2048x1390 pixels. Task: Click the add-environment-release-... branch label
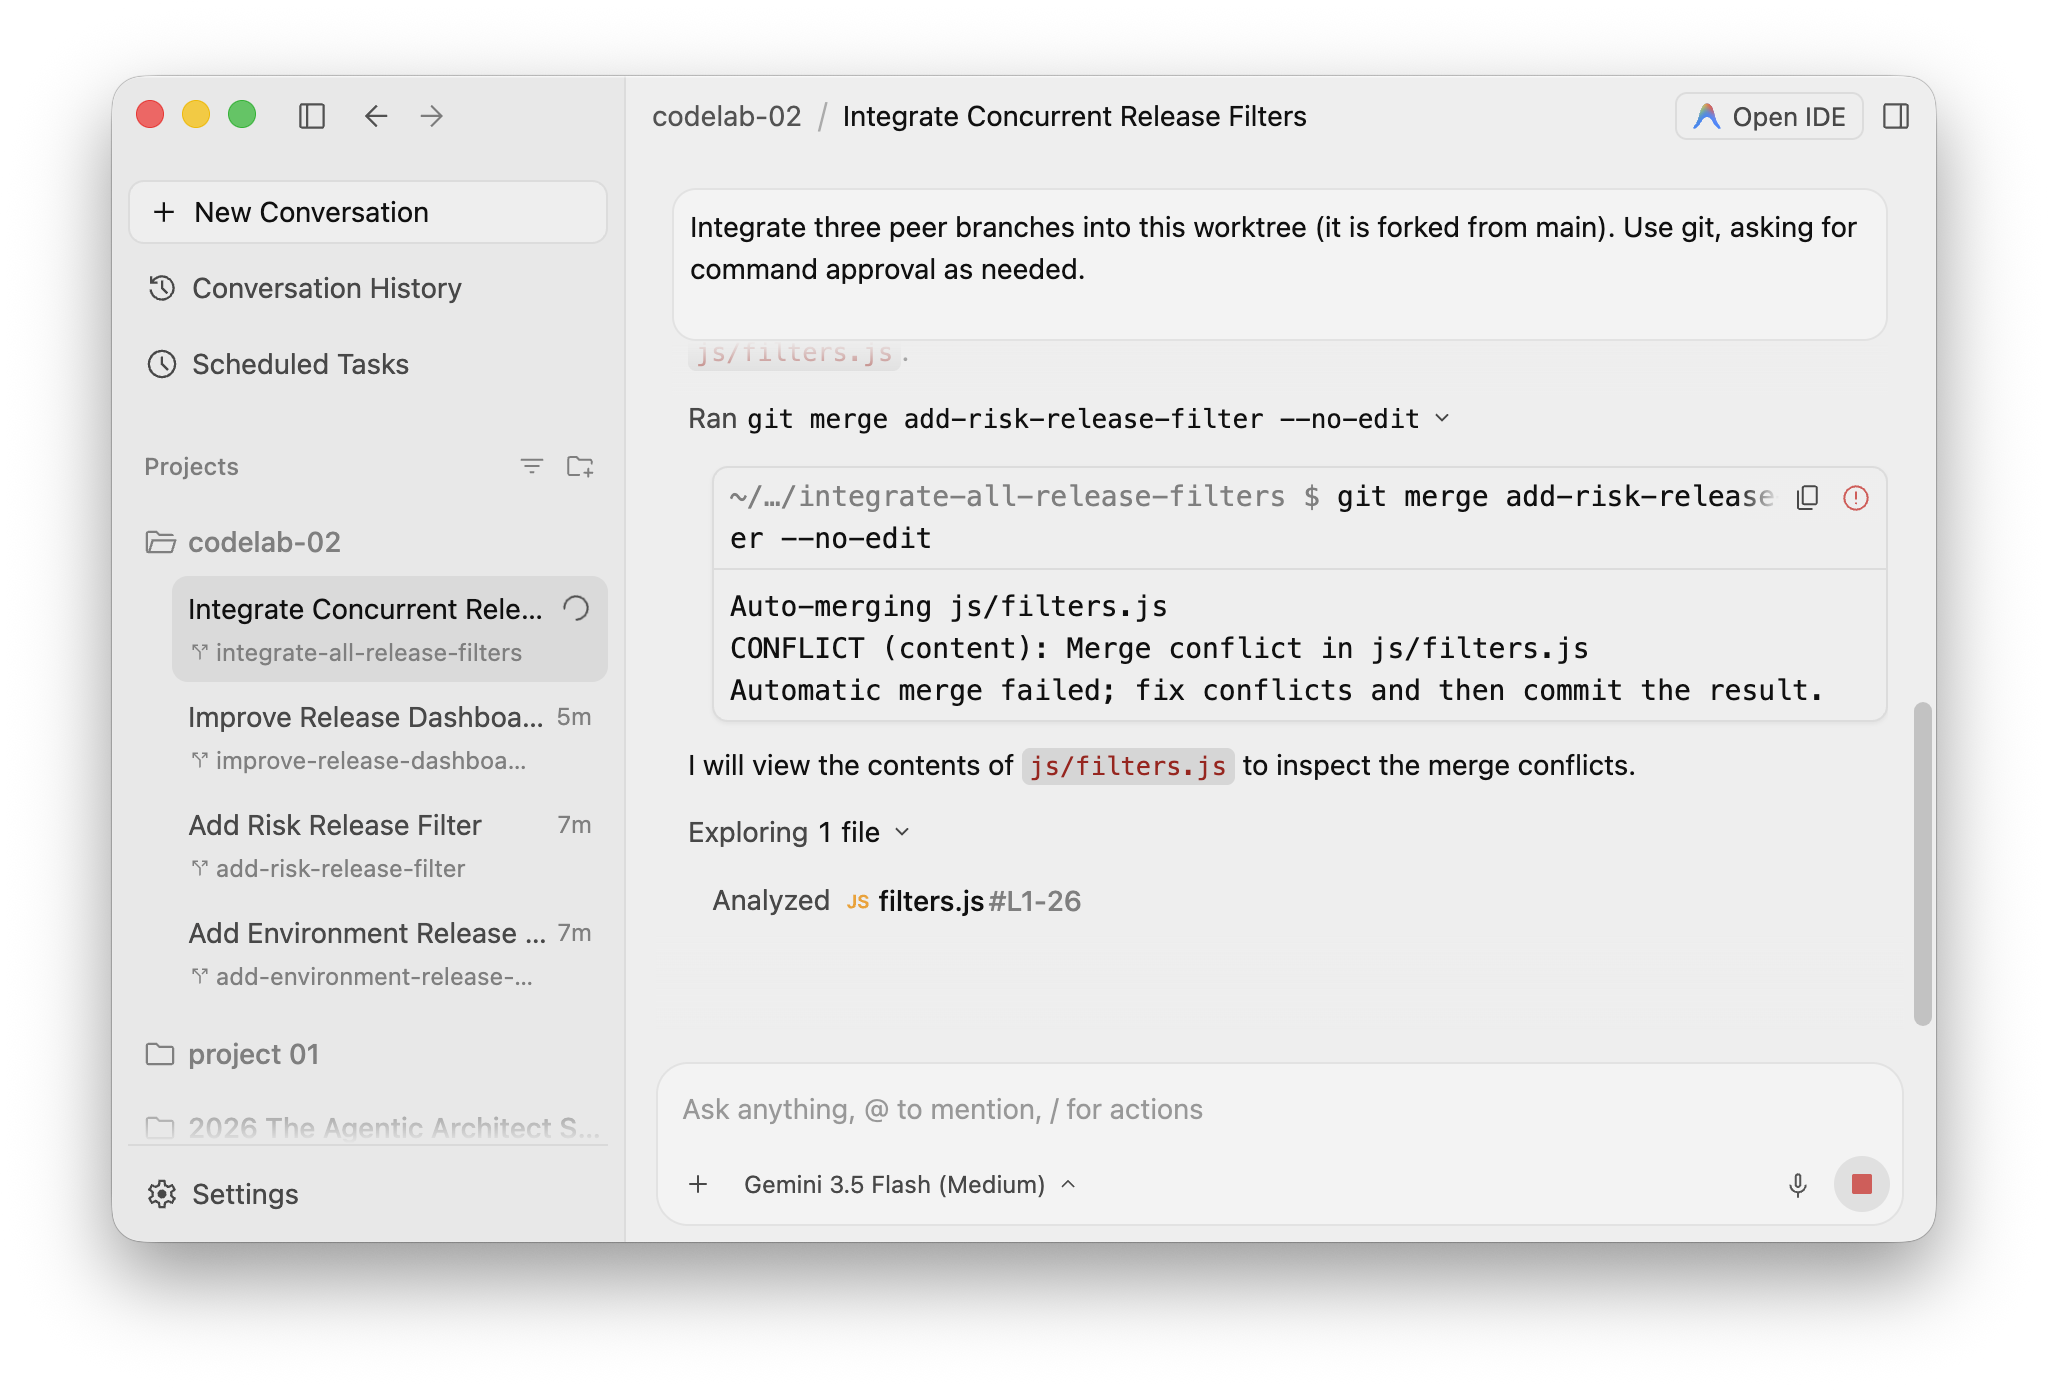[x=374, y=977]
